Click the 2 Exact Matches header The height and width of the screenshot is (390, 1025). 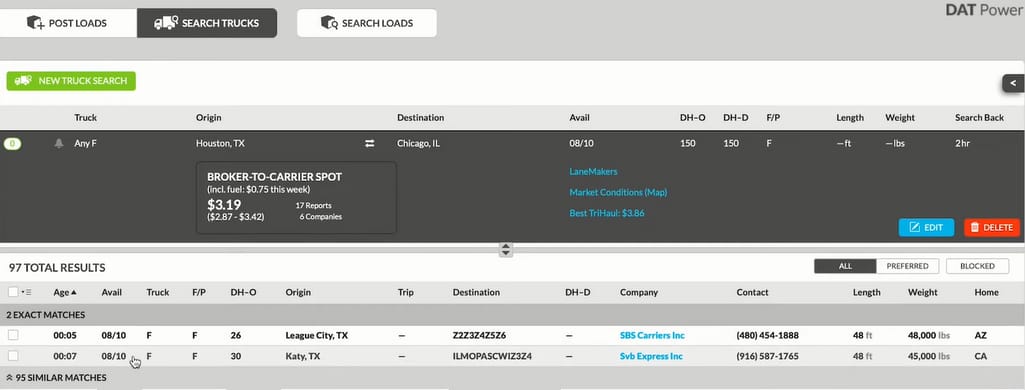coord(46,315)
